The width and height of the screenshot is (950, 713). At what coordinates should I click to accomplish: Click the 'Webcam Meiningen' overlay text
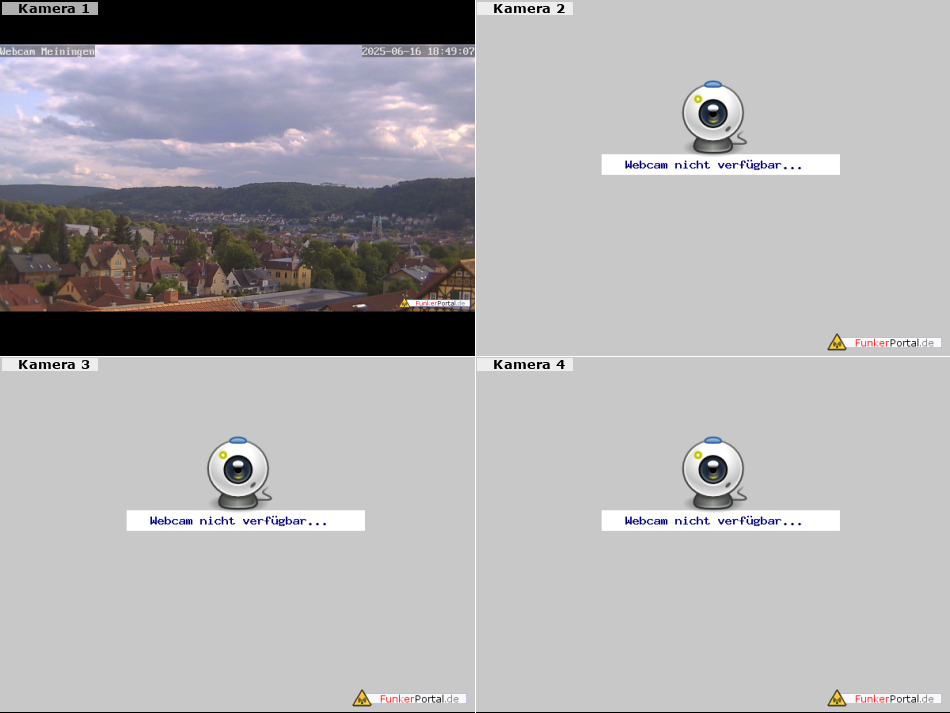click(x=47, y=51)
